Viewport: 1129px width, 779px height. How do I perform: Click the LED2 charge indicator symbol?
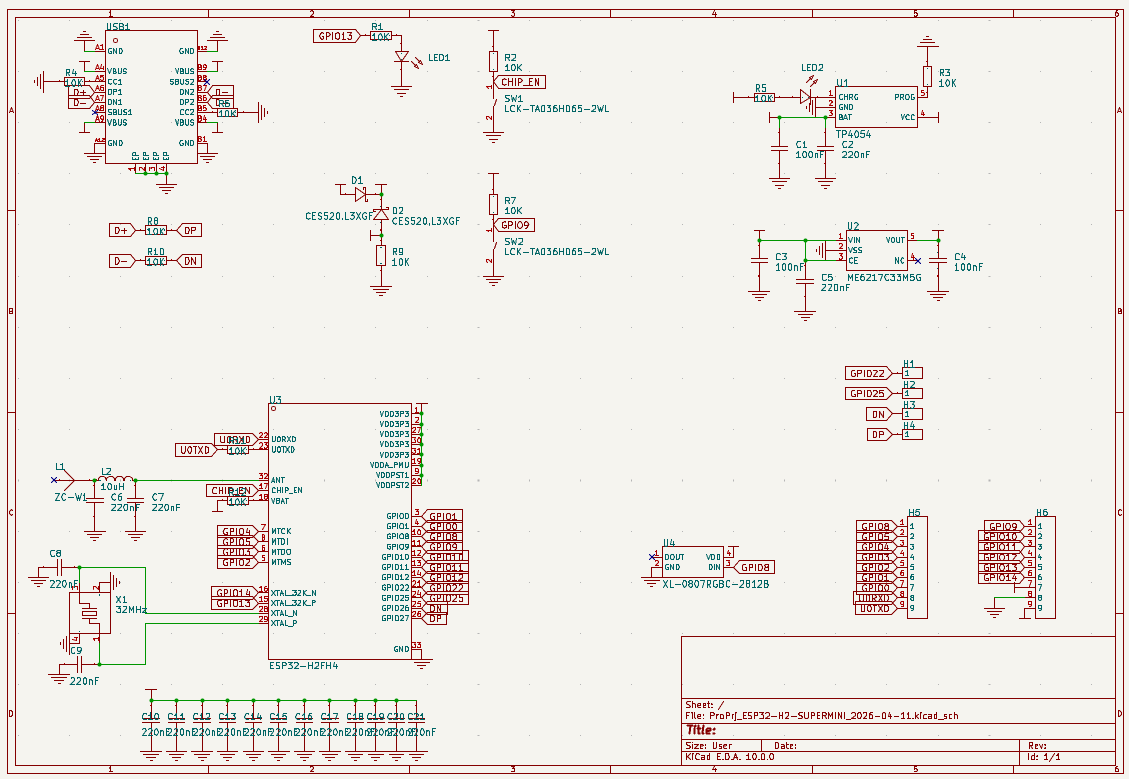pos(806,97)
